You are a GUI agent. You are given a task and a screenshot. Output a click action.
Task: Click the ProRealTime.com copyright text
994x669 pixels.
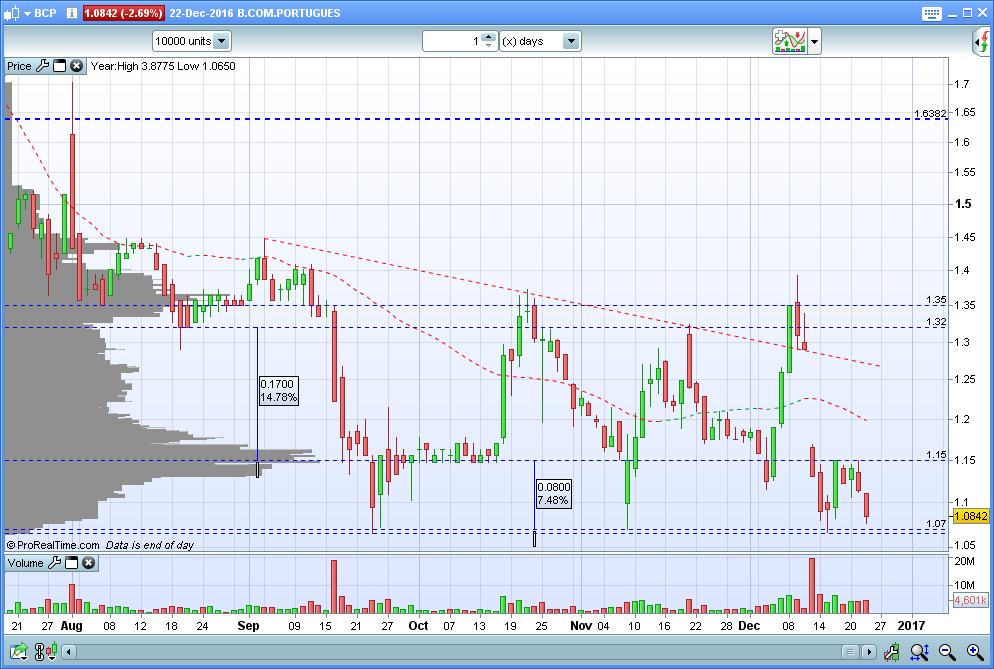[53, 545]
